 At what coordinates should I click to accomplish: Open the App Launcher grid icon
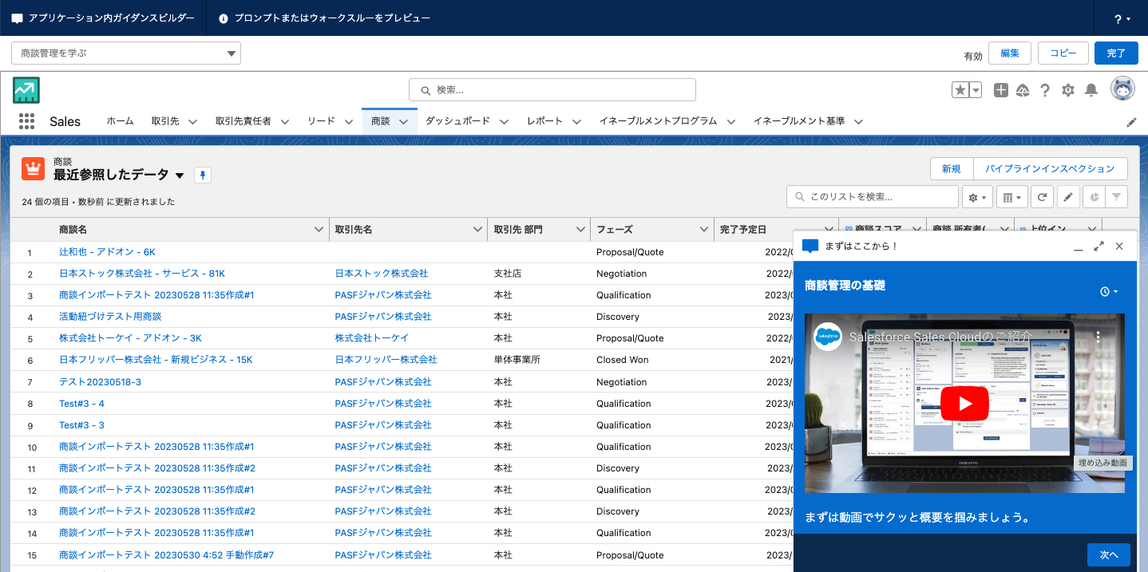(x=27, y=121)
